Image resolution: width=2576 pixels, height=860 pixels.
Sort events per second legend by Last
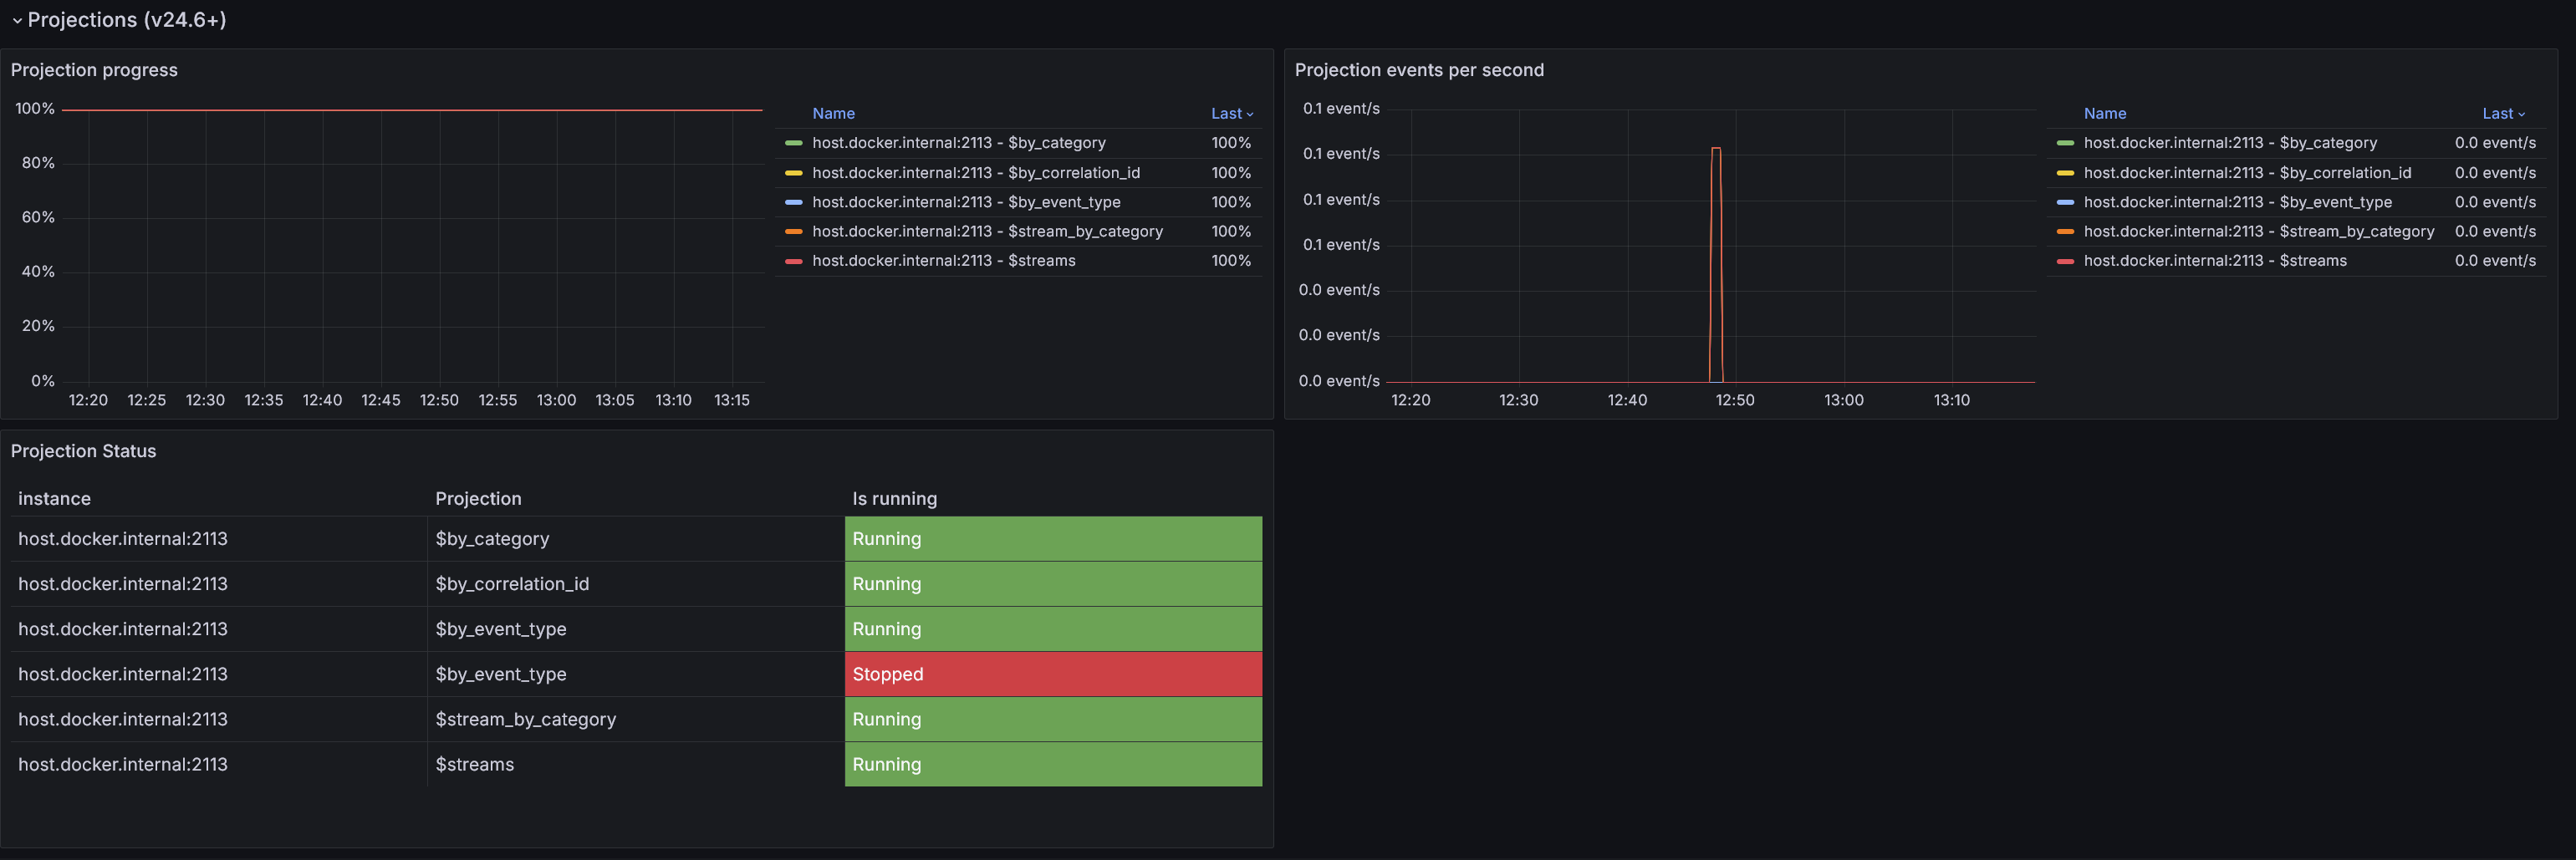pos(2502,114)
